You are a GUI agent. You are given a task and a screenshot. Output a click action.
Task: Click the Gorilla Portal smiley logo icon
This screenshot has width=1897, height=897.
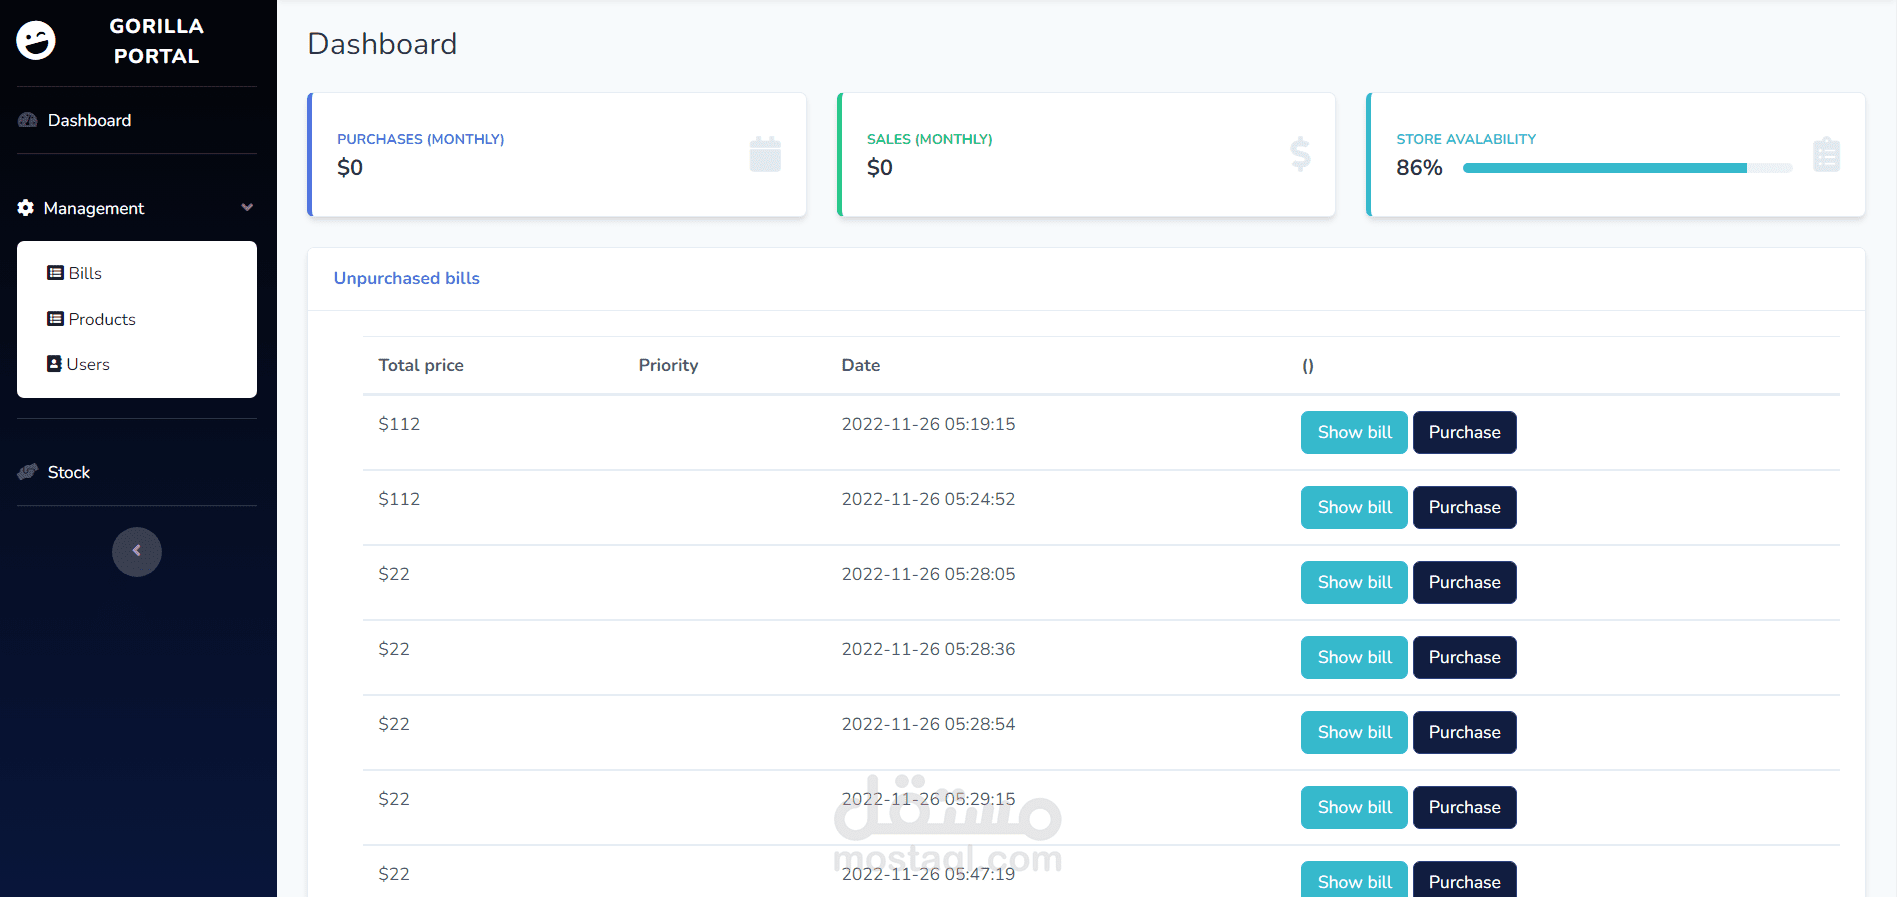pos(36,41)
